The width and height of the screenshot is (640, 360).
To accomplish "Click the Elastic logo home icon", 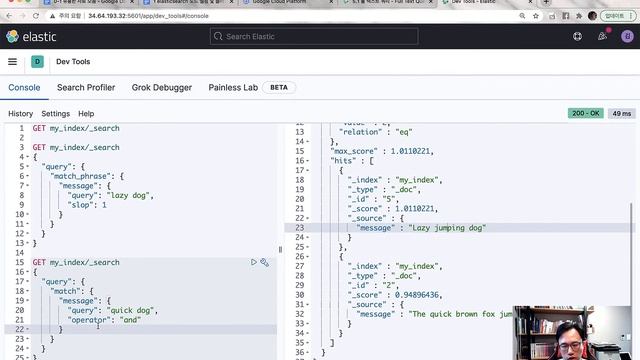I will pos(12,36).
